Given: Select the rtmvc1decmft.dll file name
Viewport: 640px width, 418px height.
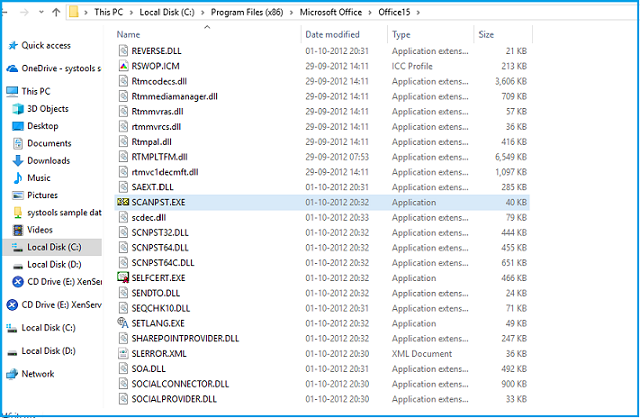Looking at the screenshot, I should pyautogui.click(x=164, y=172).
